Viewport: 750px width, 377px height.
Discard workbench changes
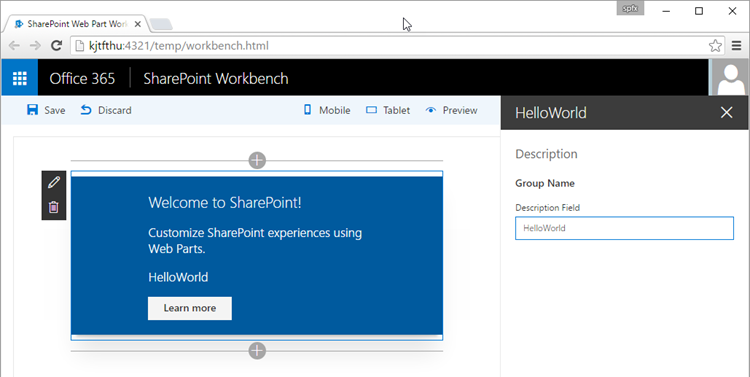(x=106, y=110)
